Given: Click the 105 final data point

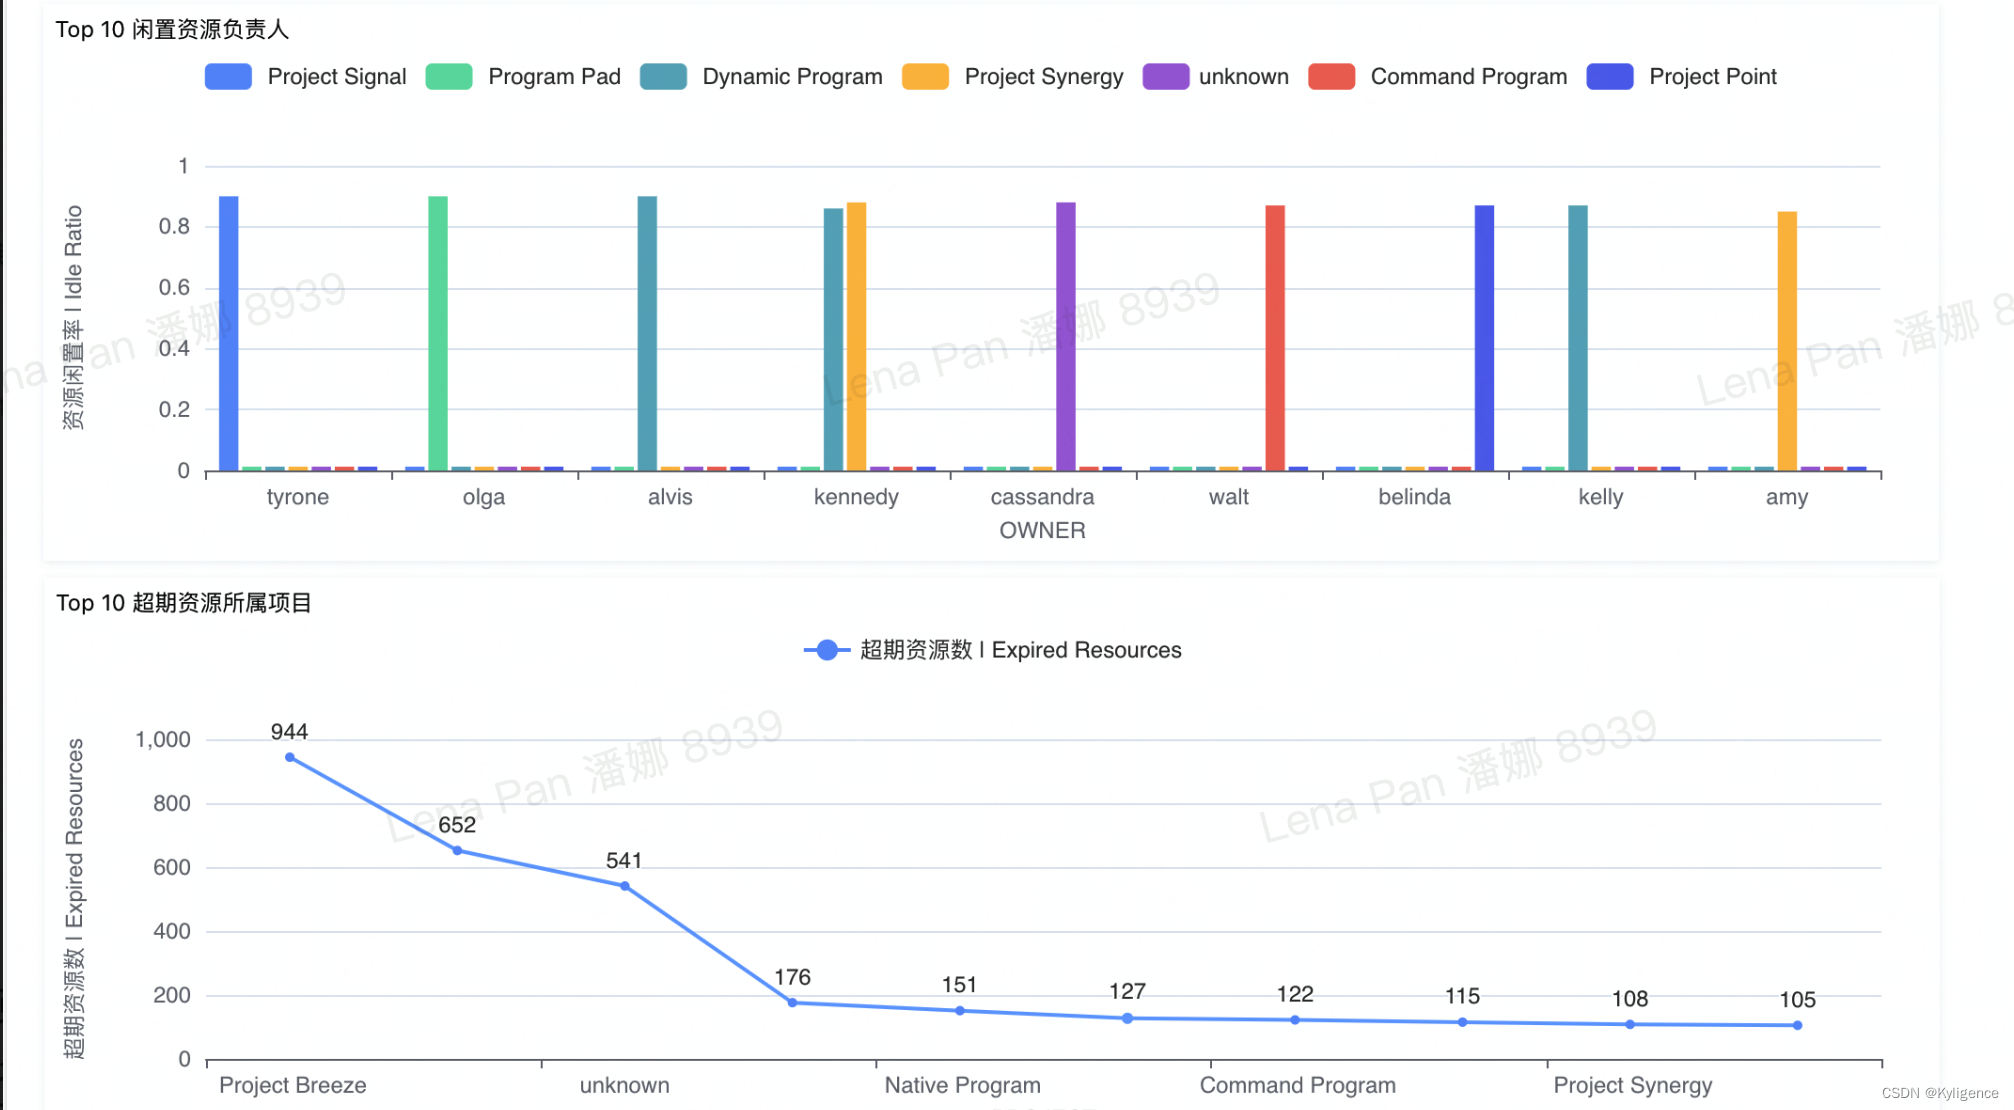Looking at the screenshot, I should (1797, 1025).
